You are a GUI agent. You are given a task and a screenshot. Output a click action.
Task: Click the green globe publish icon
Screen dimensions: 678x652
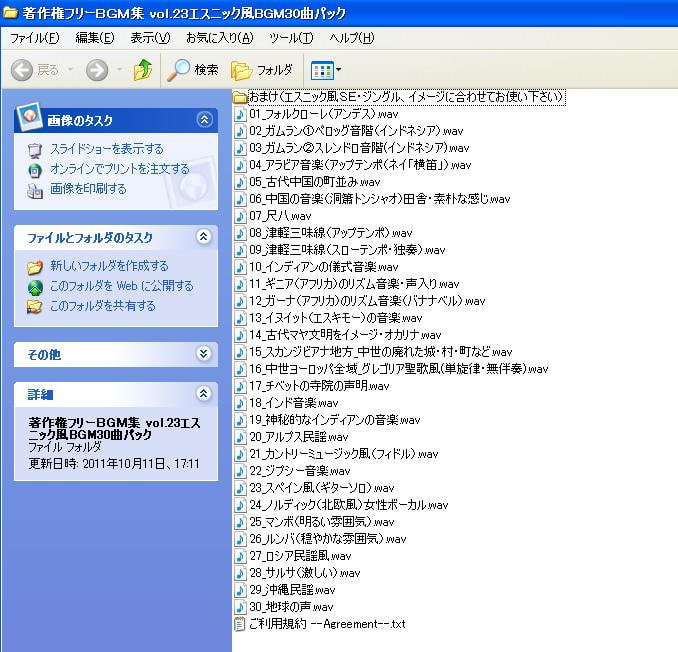click(x=35, y=288)
